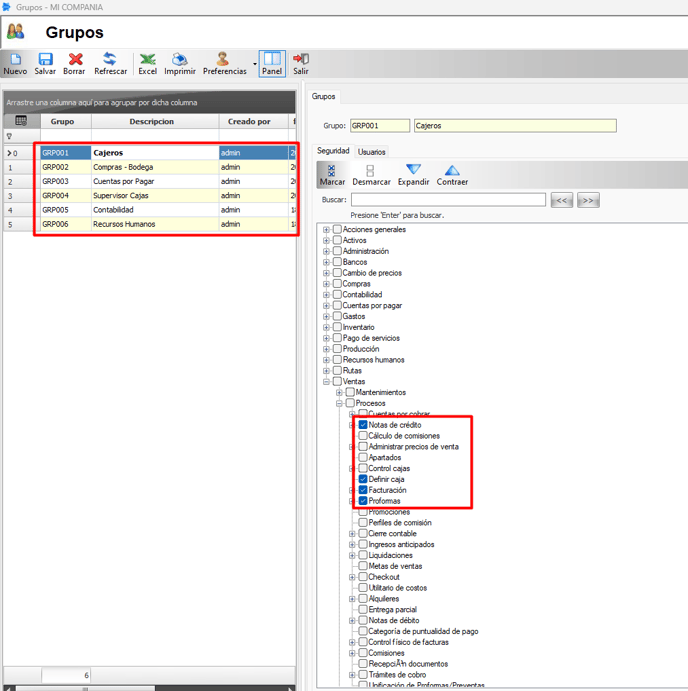Check the Entrega parcial checkbox
Screen dimensions: 688x691
(x=363, y=609)
